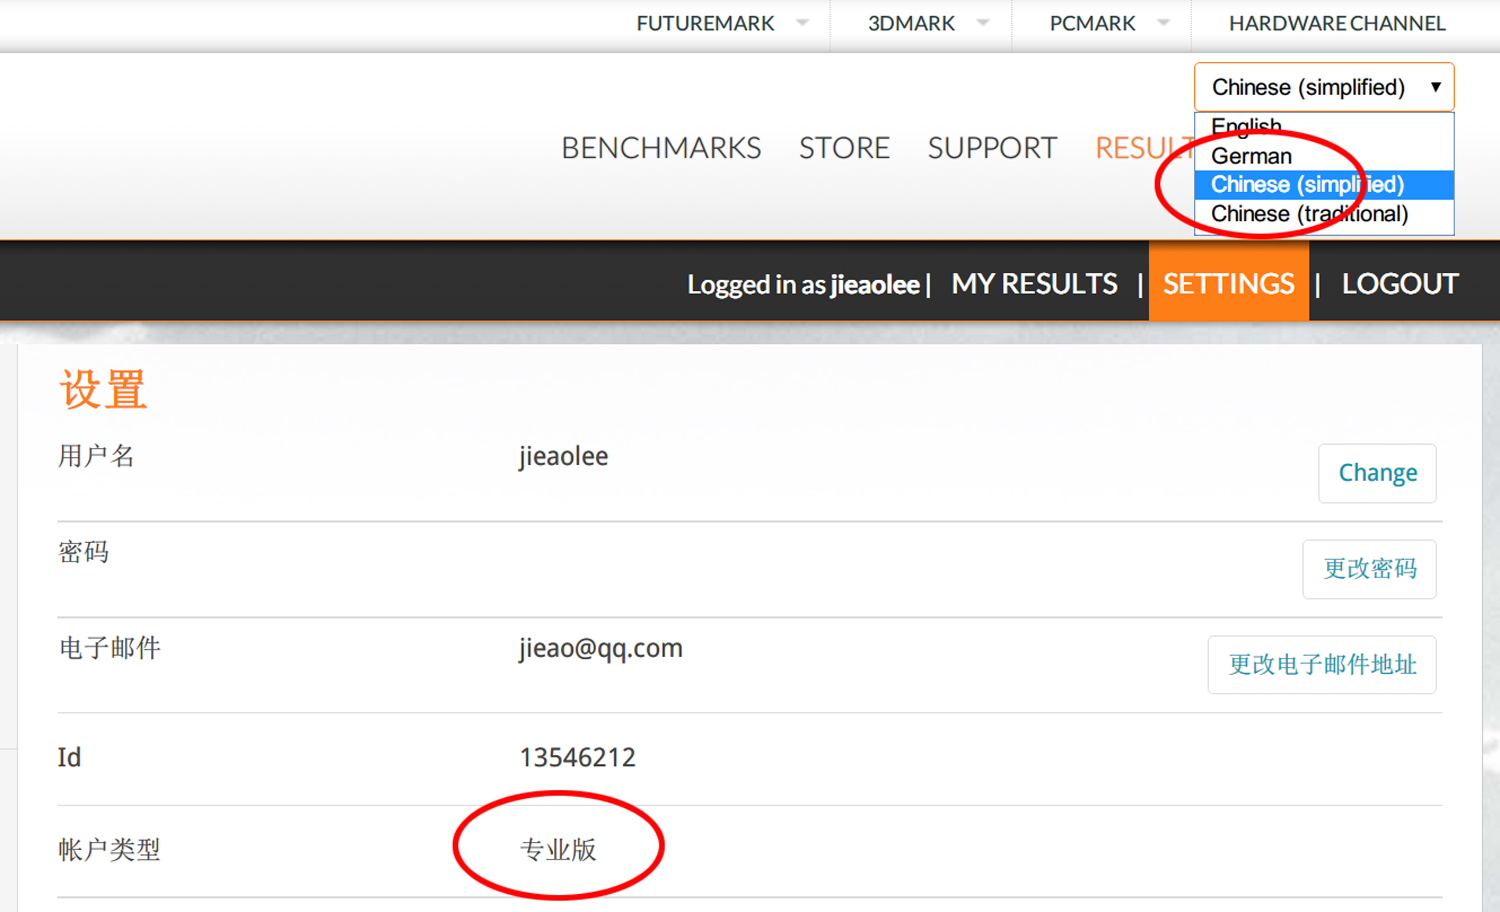Screen dimensions: 1500x912
Task: Open the STORE navigation page
Action: point(844,148)
